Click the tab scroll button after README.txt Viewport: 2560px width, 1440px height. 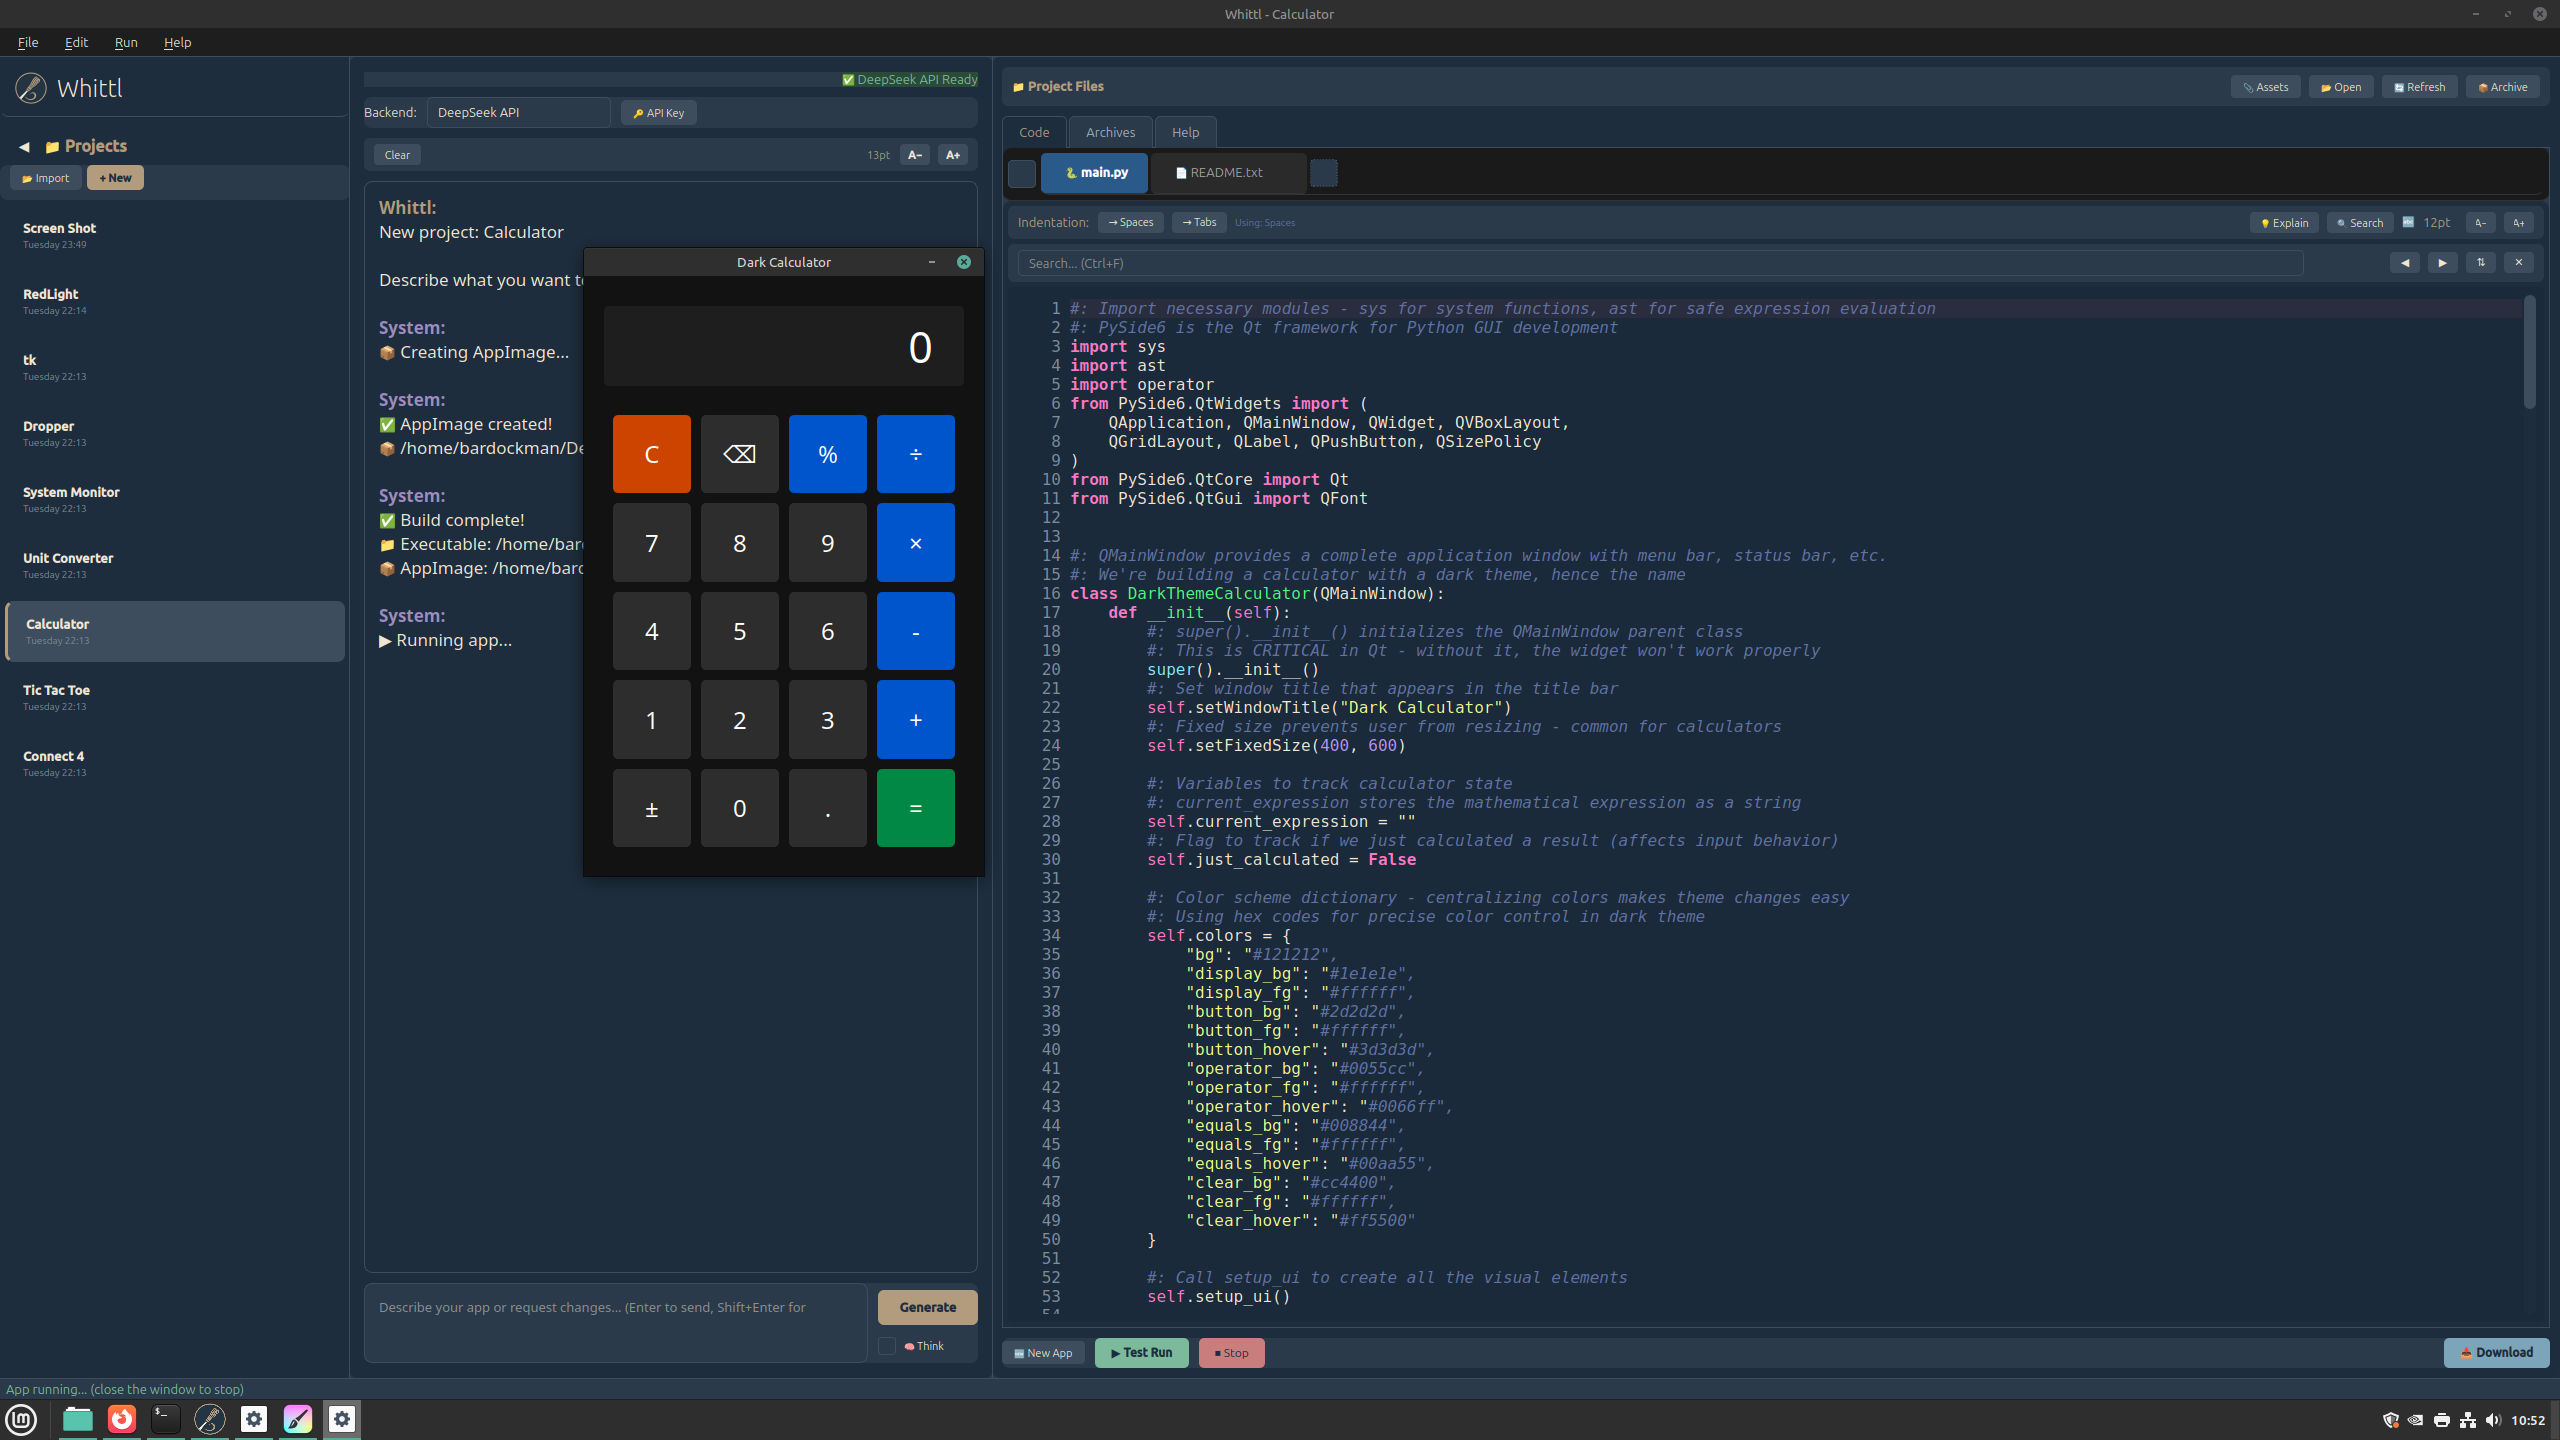(x=1323, y=173)
